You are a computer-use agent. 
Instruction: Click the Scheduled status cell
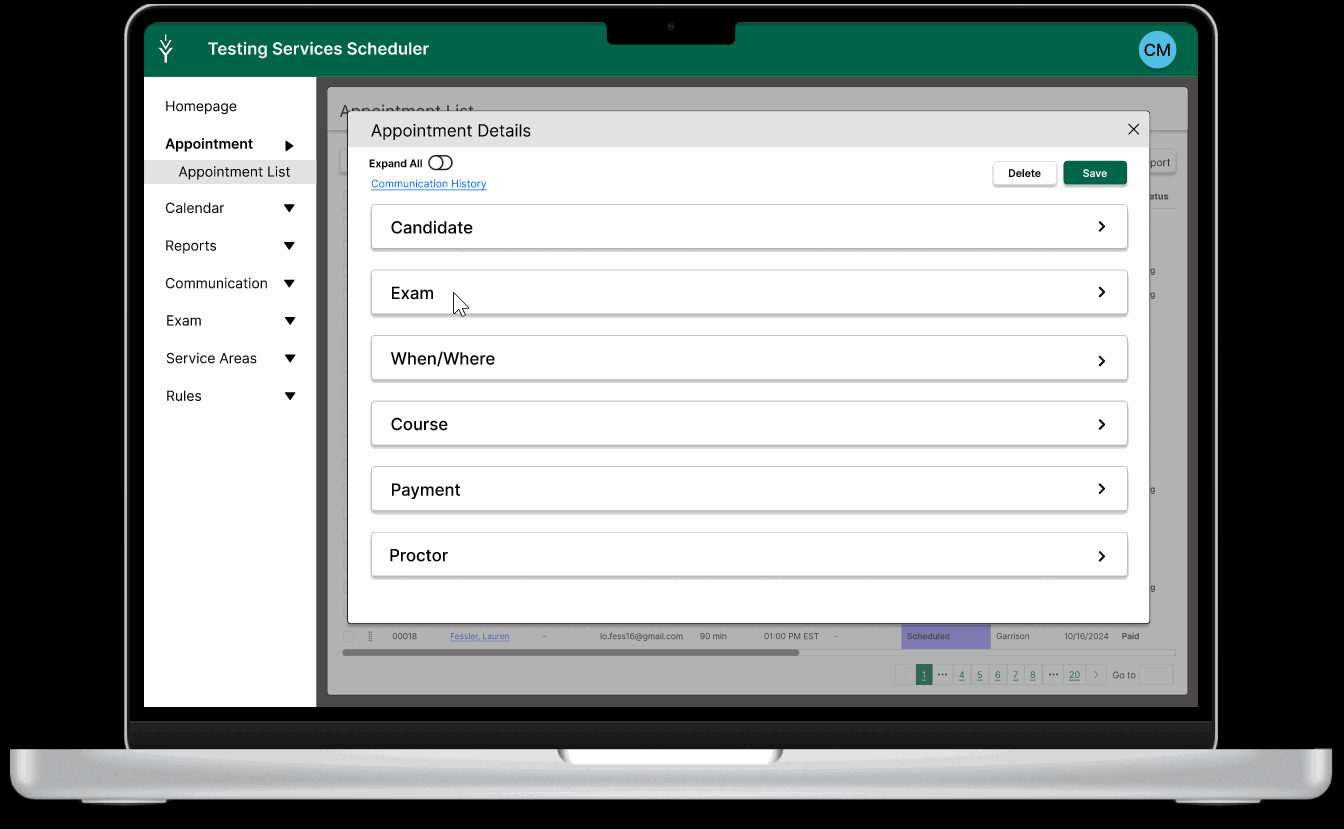(x=946, y=636)
